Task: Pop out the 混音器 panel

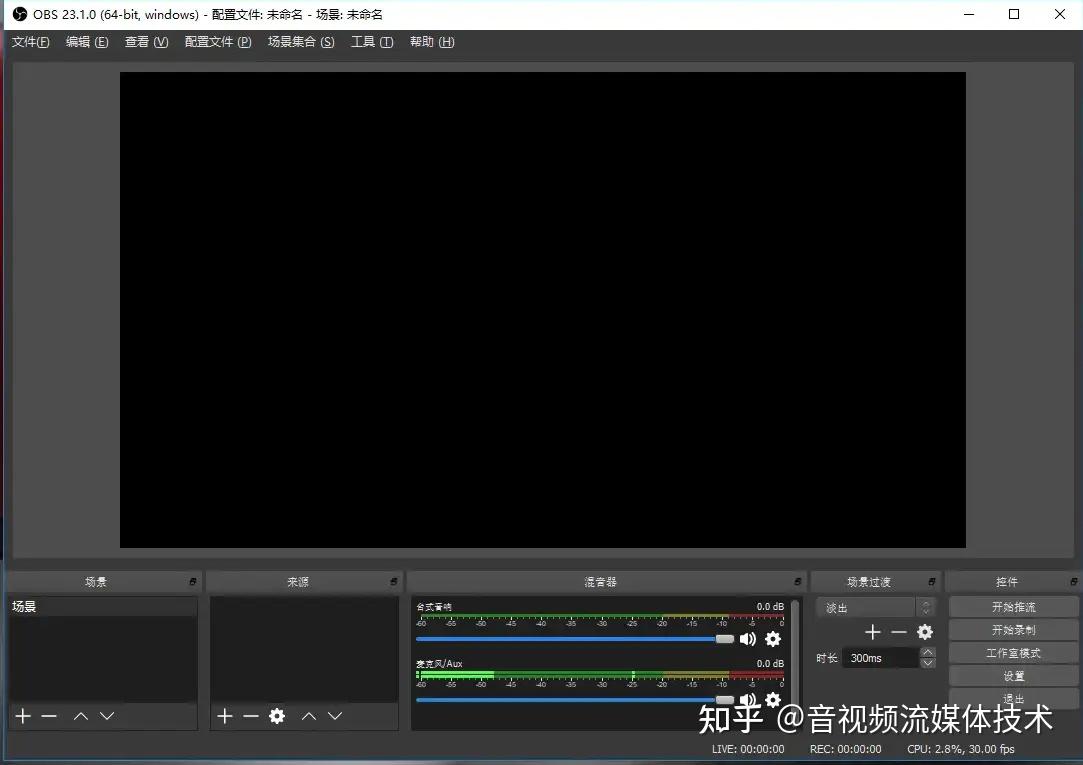Action: tap(797, 581)
